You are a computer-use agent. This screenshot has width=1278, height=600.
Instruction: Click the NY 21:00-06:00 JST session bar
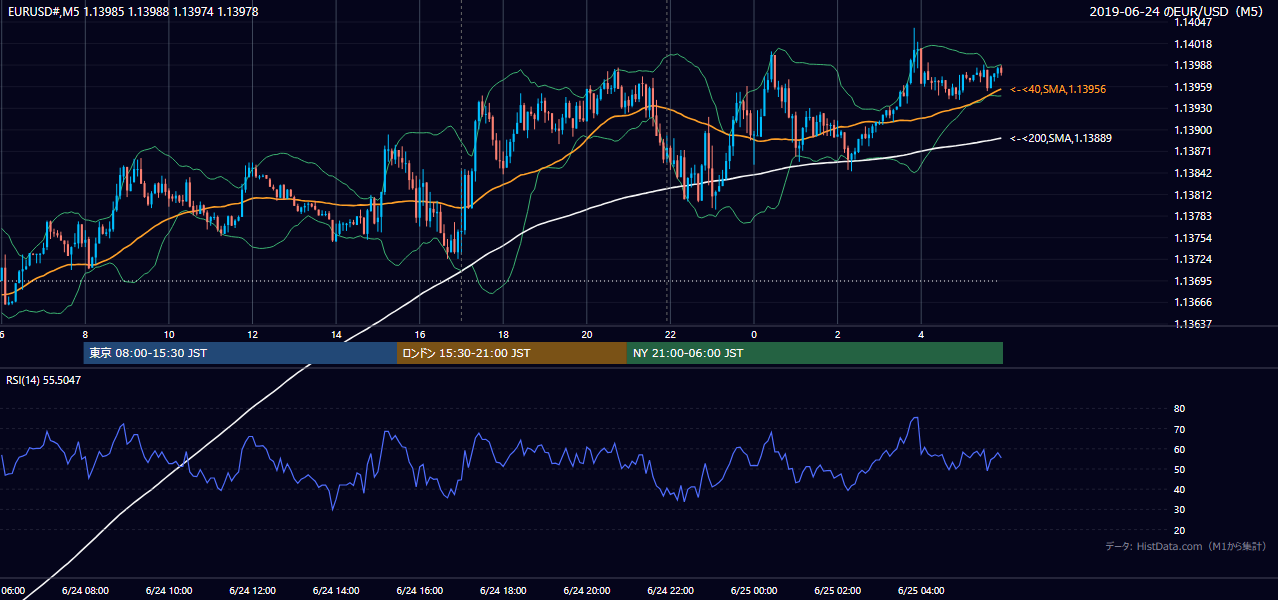pos(815,353)
